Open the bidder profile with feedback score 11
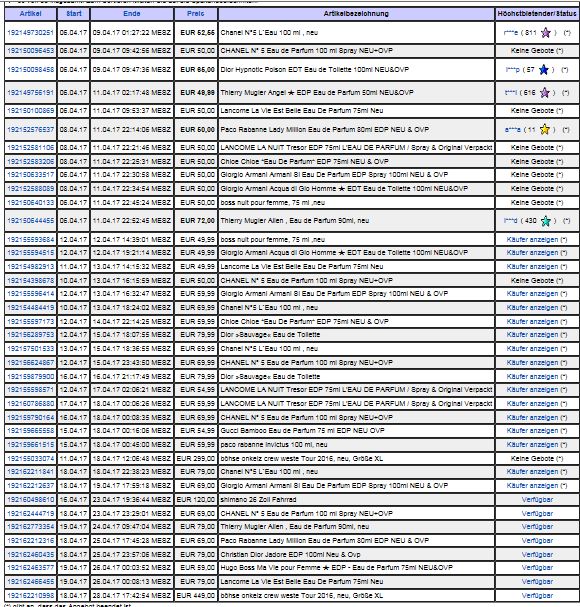The height and width of the screenshot is (607, 580). 513,130
